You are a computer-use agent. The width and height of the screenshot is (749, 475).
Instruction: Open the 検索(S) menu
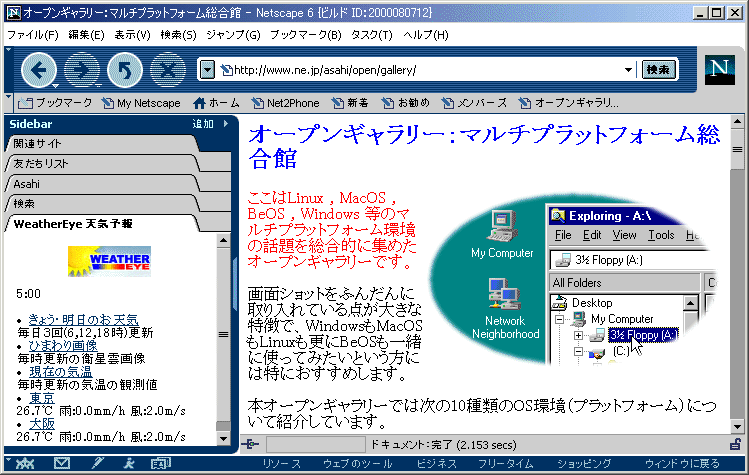(x=178, y=35)
